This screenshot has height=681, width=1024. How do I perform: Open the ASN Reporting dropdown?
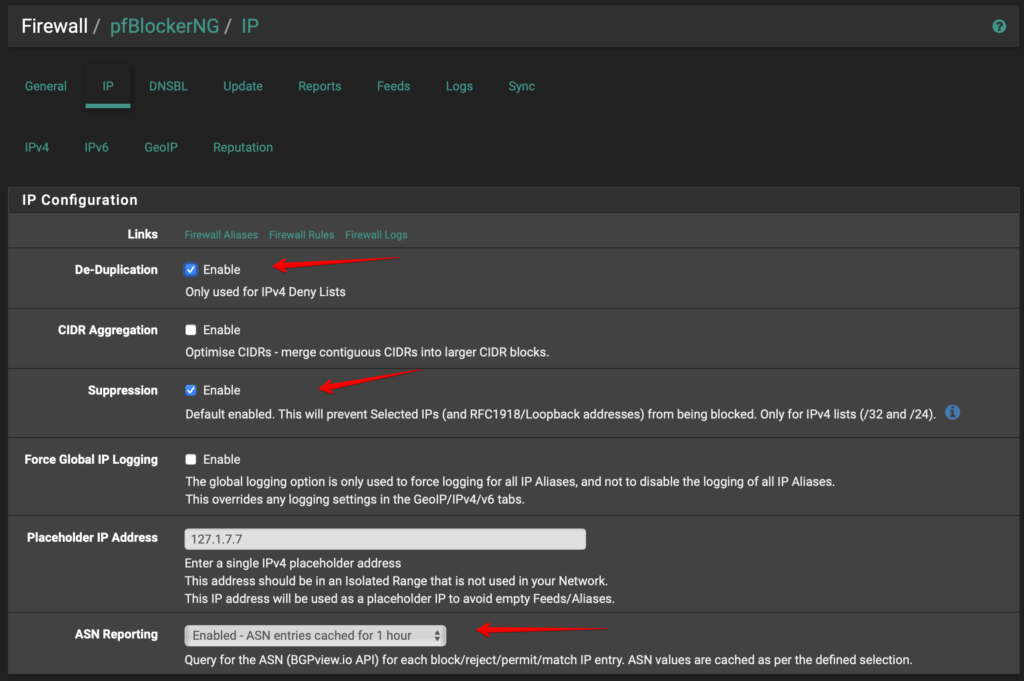tap(315, 635)
